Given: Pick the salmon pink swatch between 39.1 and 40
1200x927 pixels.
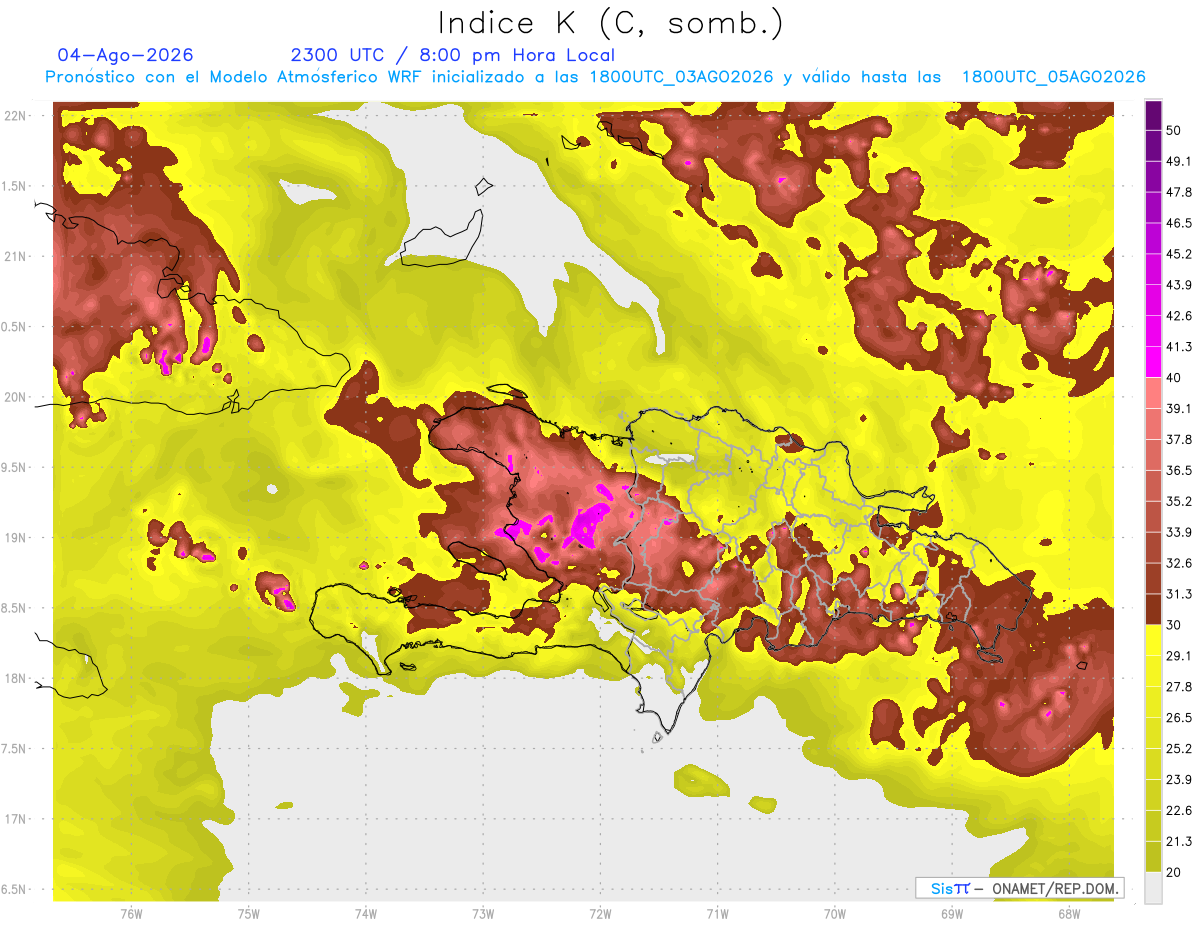Looking at the screenshot, I should click(x=1154, y=393).
